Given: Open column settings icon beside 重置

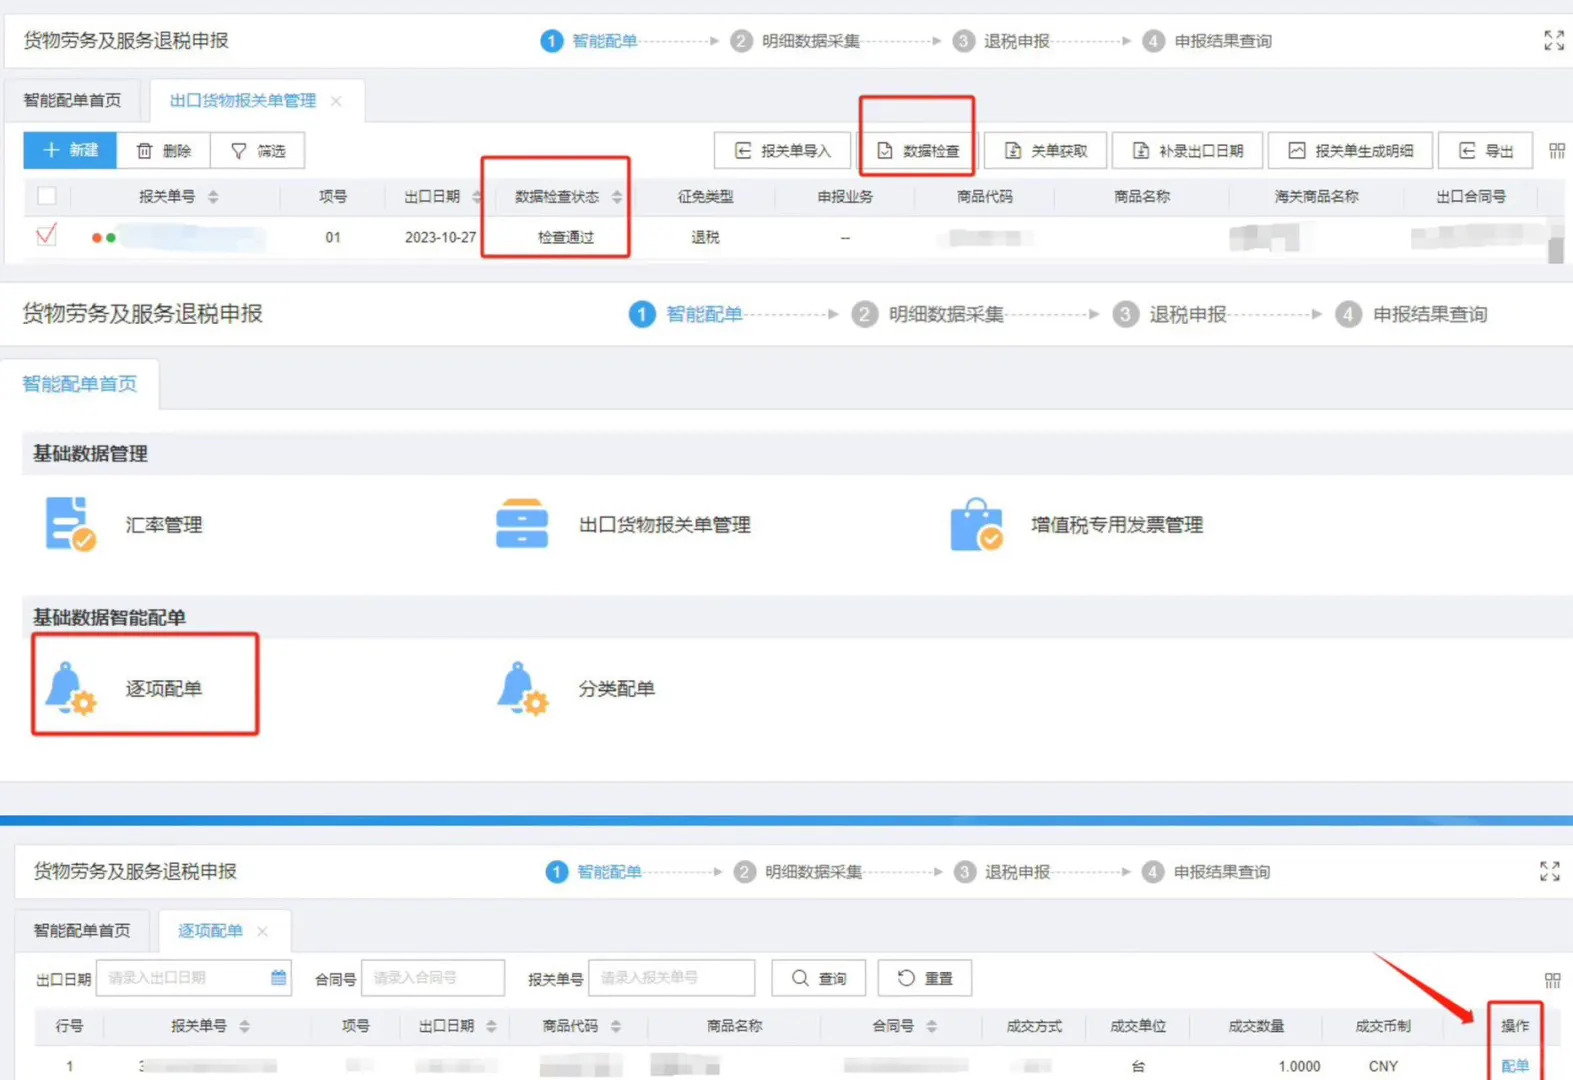Looking at the screenshot, I should tap(1553, 980).
